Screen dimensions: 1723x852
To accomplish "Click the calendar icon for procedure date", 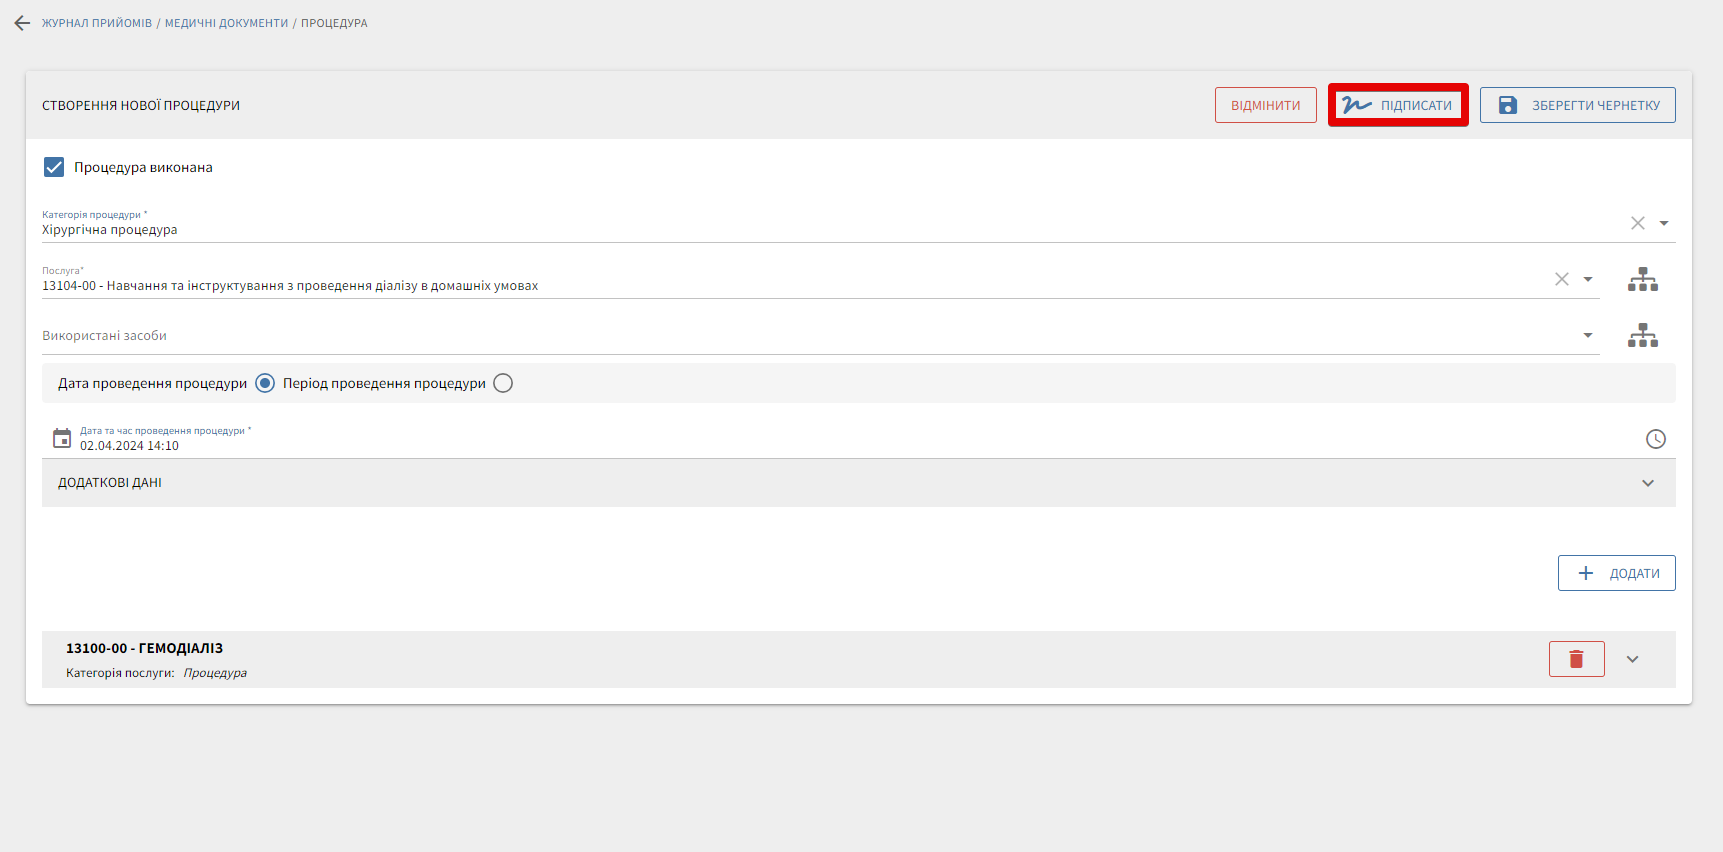I will click(x=62, y=439).
